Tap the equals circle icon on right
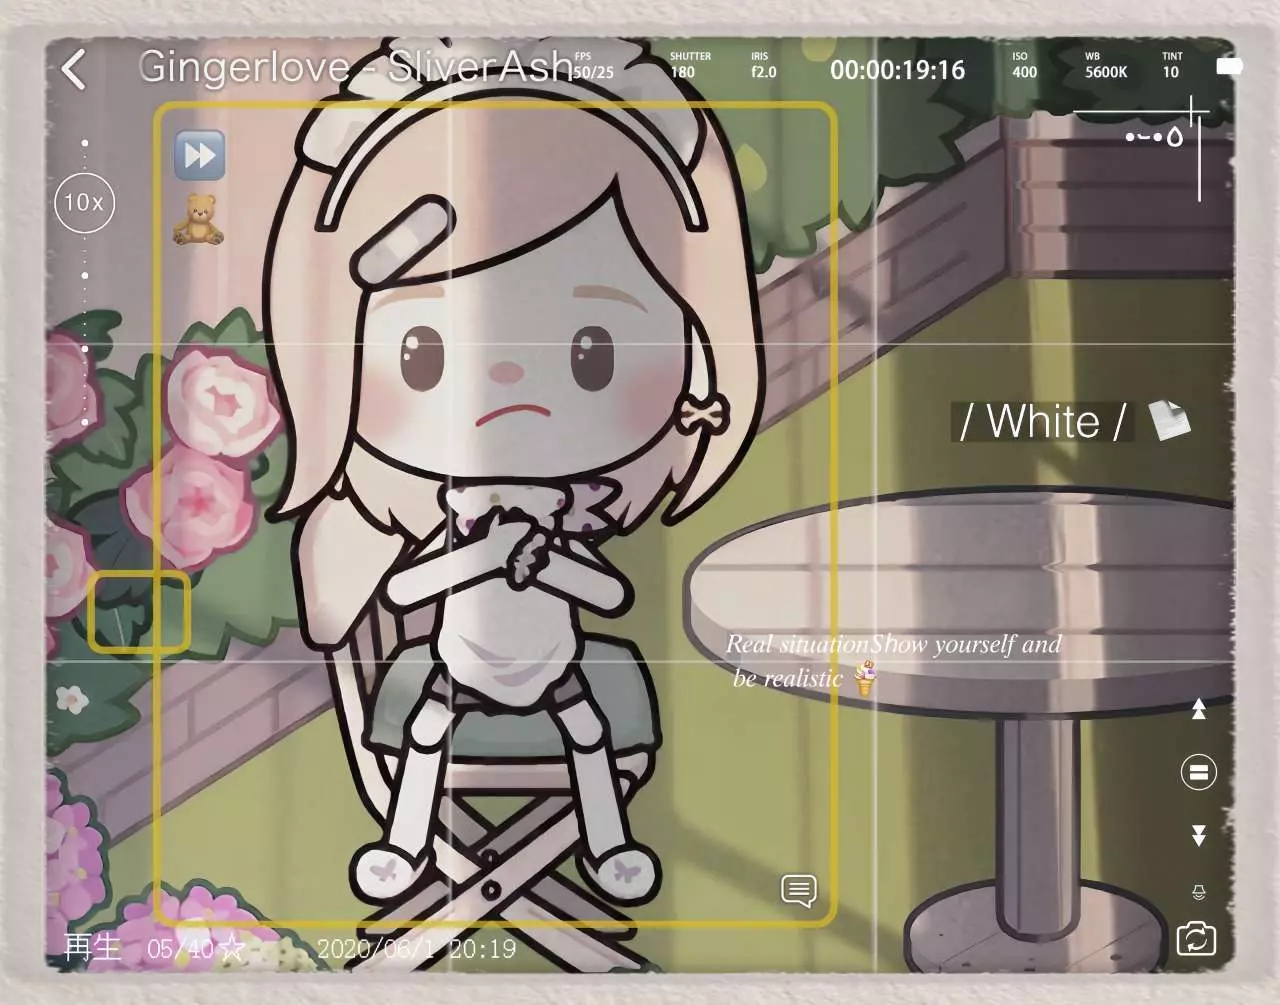 (1198, 772)
